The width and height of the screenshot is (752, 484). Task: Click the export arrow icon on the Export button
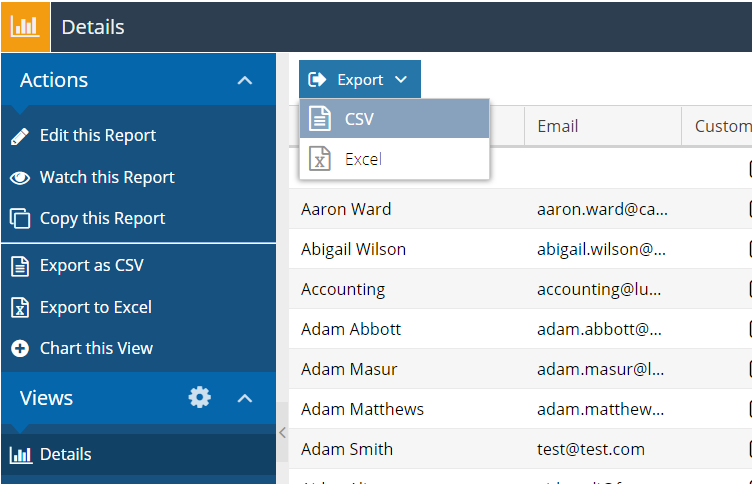point(317,80)
